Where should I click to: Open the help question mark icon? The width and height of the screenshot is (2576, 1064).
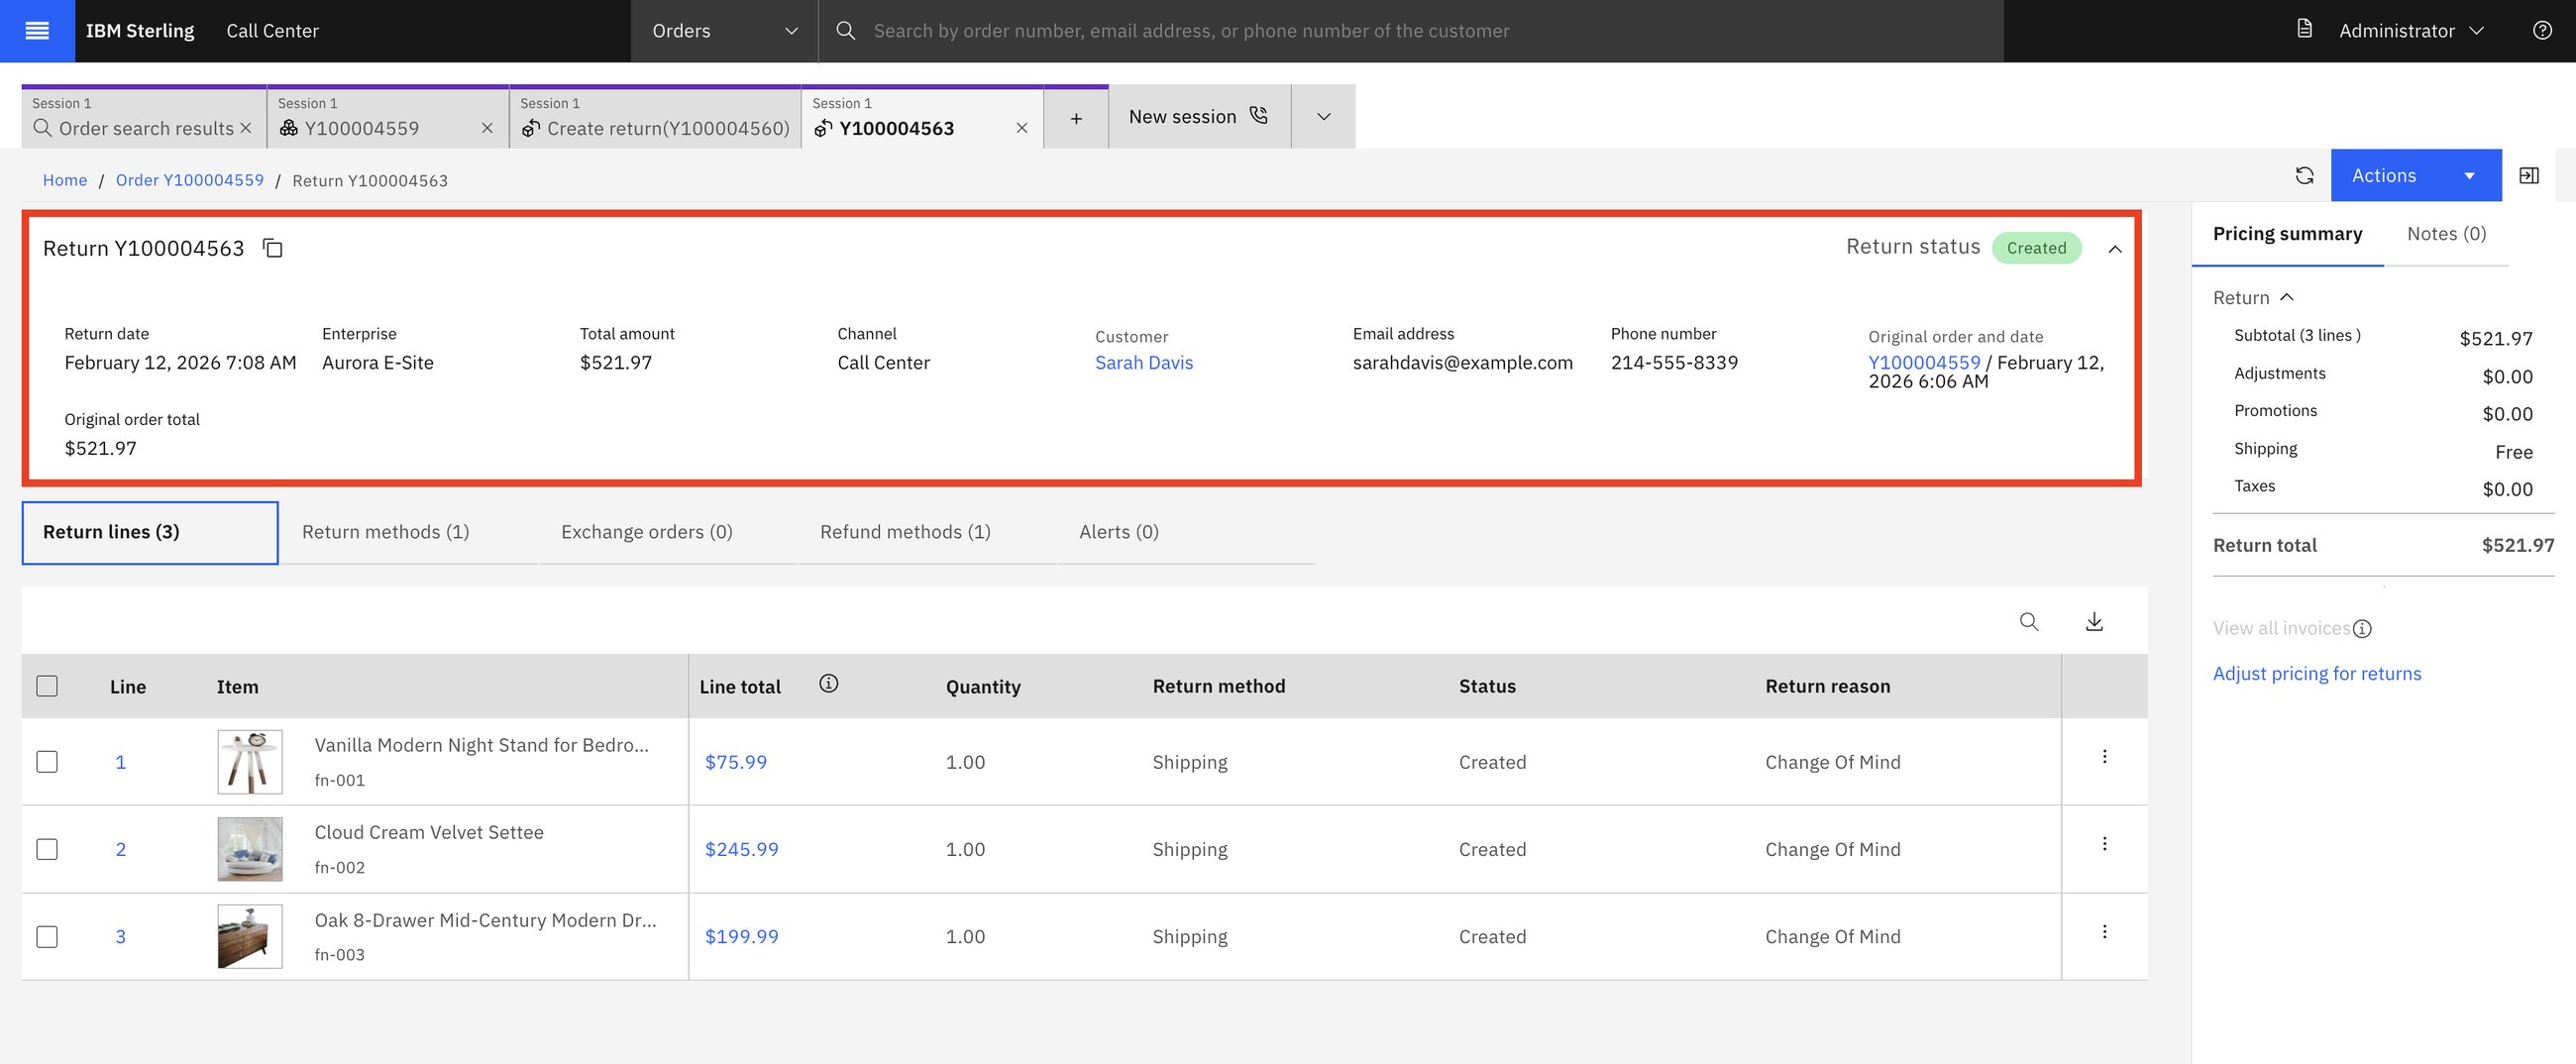[2542, 30]
